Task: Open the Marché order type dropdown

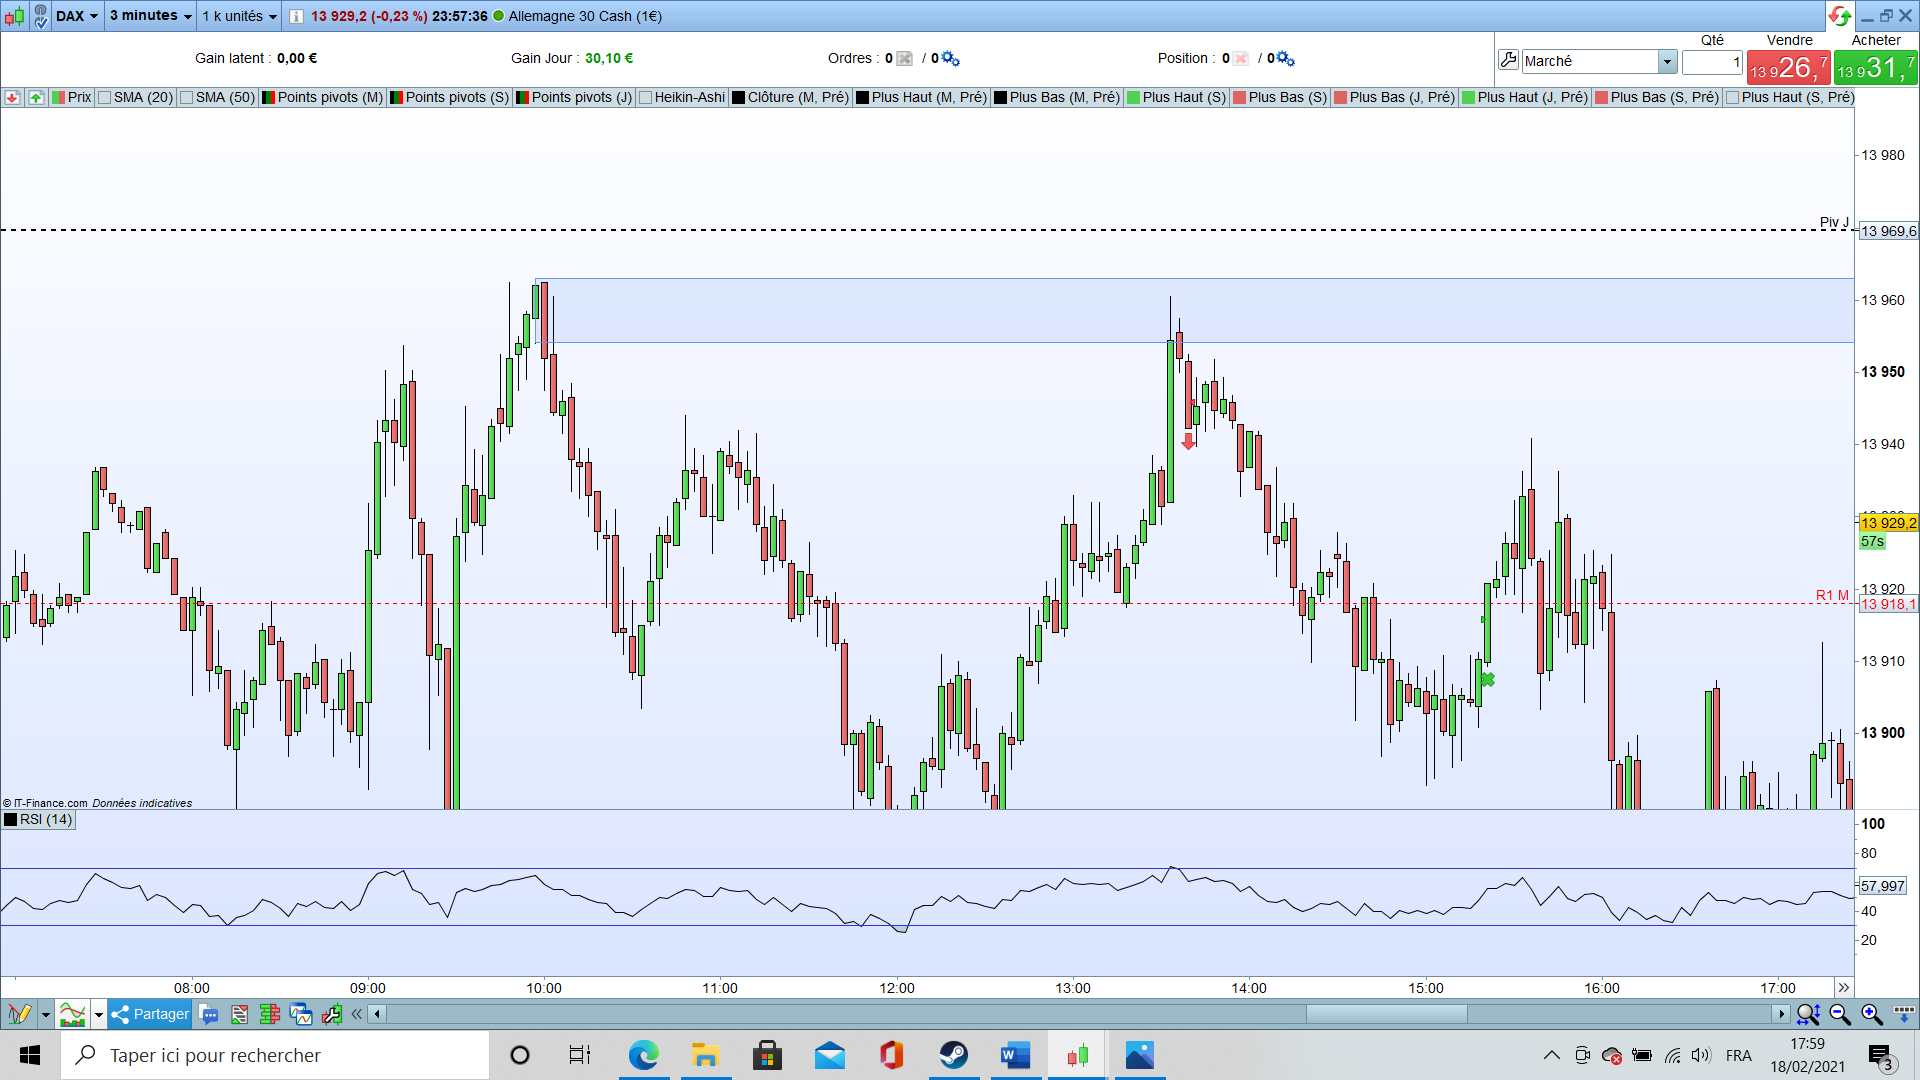Action: [x=1666, y=61]
